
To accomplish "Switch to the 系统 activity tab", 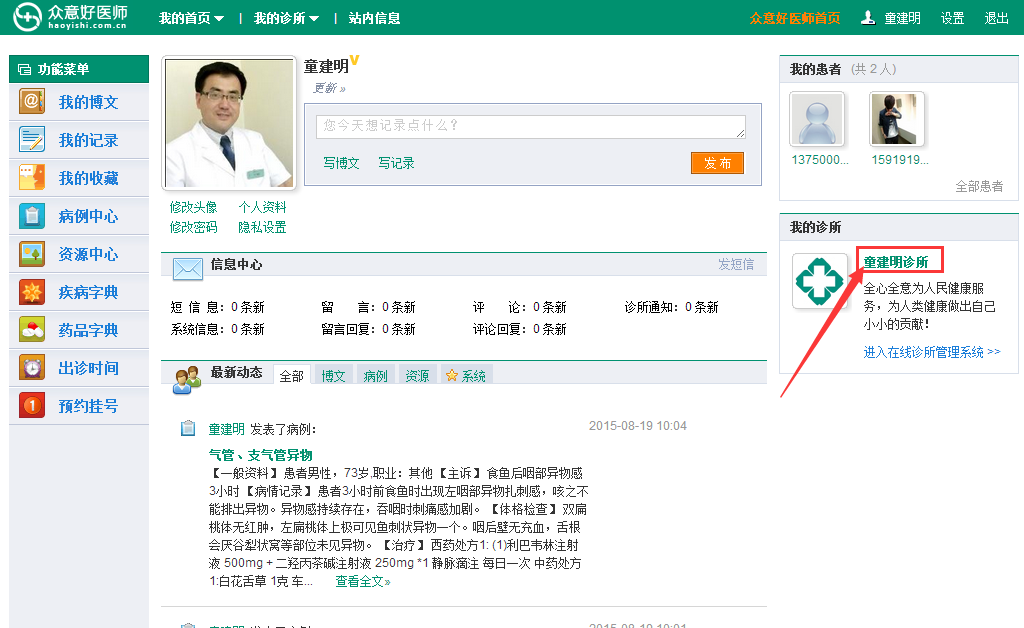I will click(x=466, y=375).
